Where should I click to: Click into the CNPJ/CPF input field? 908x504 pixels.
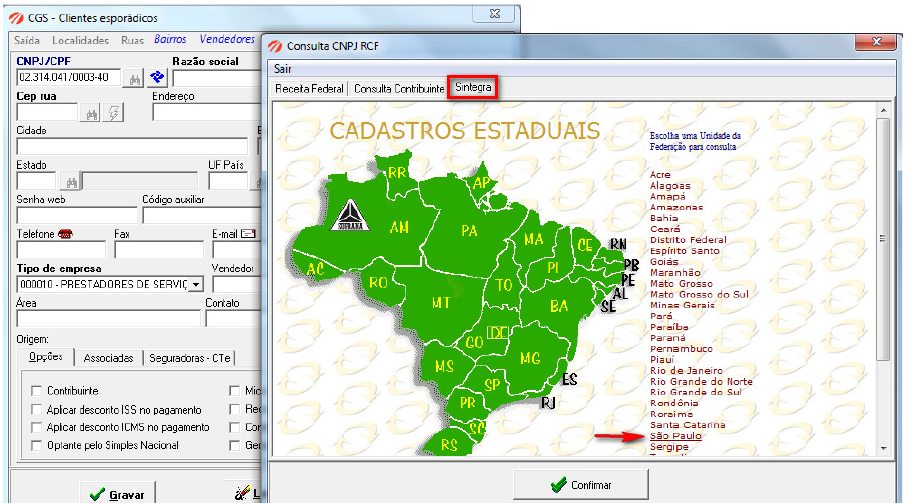click(68, 78)
